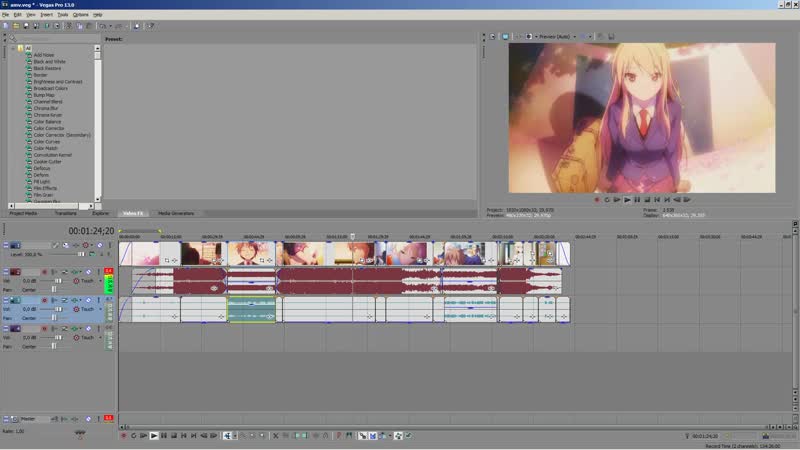Click Stop in timeline transport bar
Image resolution: width=800 pixels, height=450 pixels.
coord(174,436)
